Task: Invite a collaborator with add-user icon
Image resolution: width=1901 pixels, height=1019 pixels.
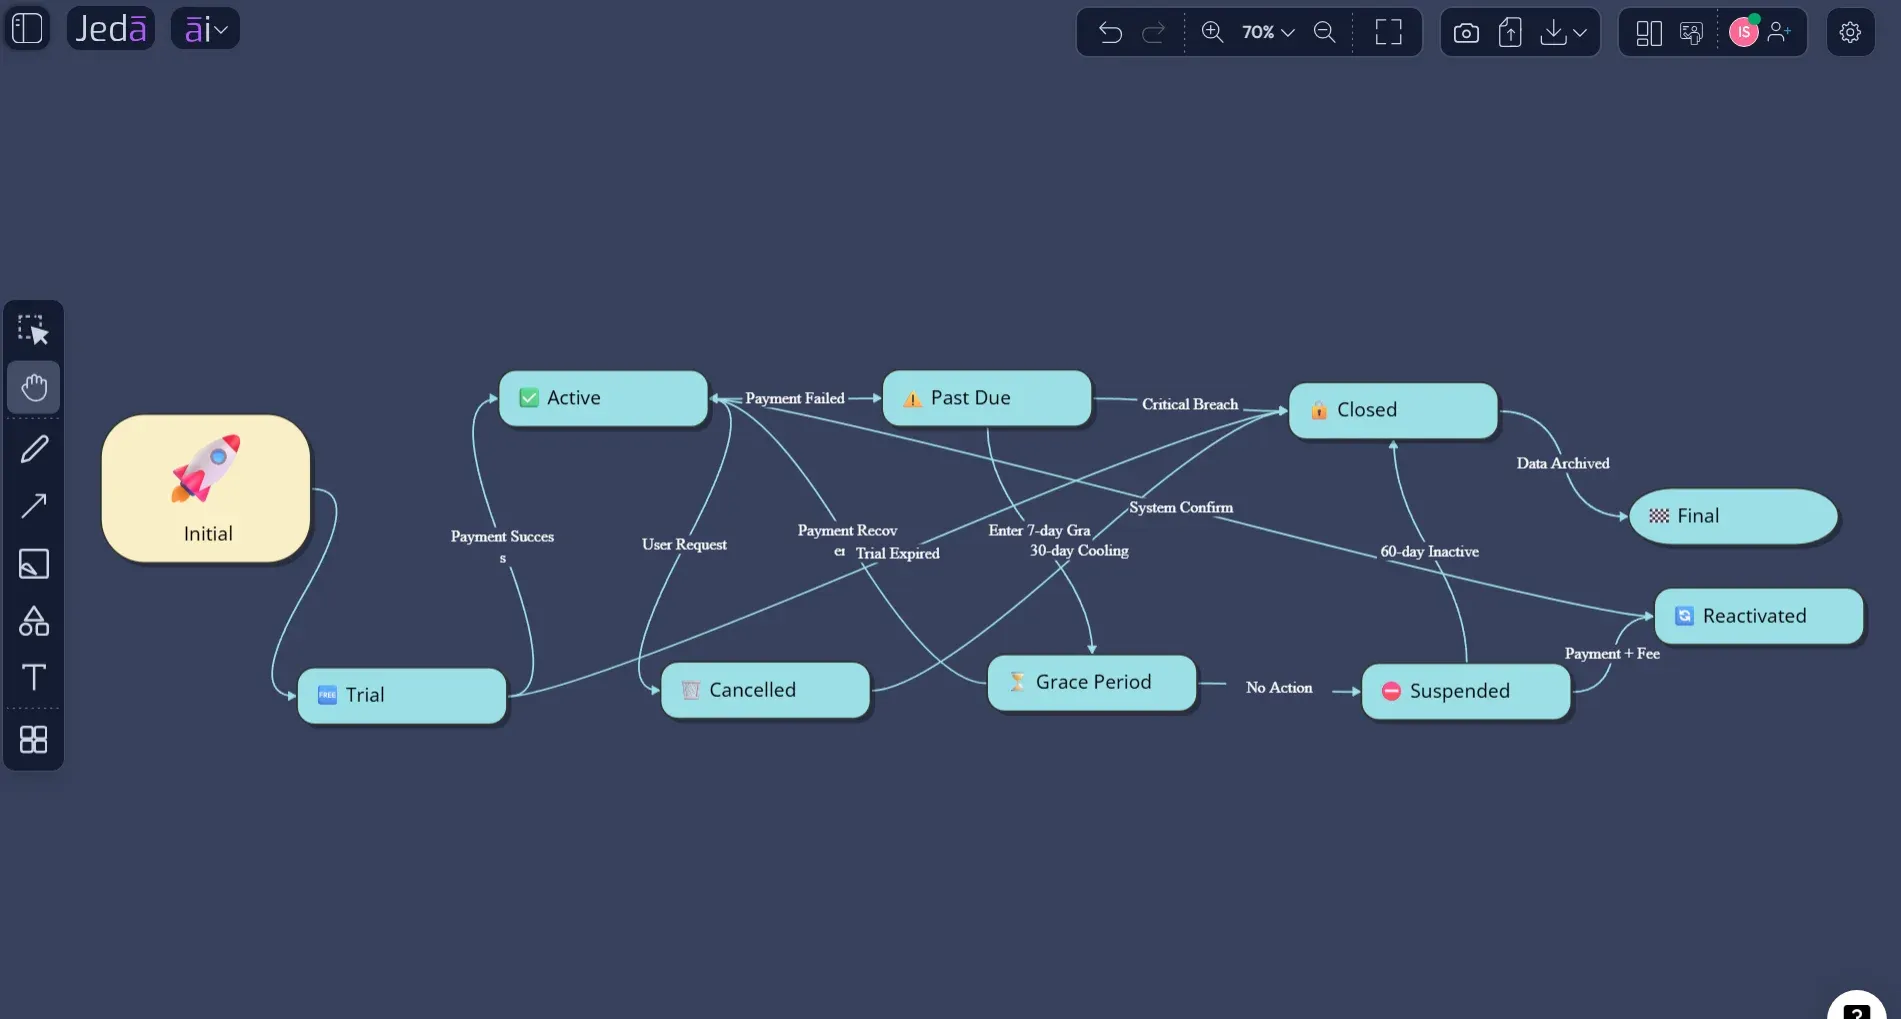Action: pyautogui.click(x=1779, y=32)
